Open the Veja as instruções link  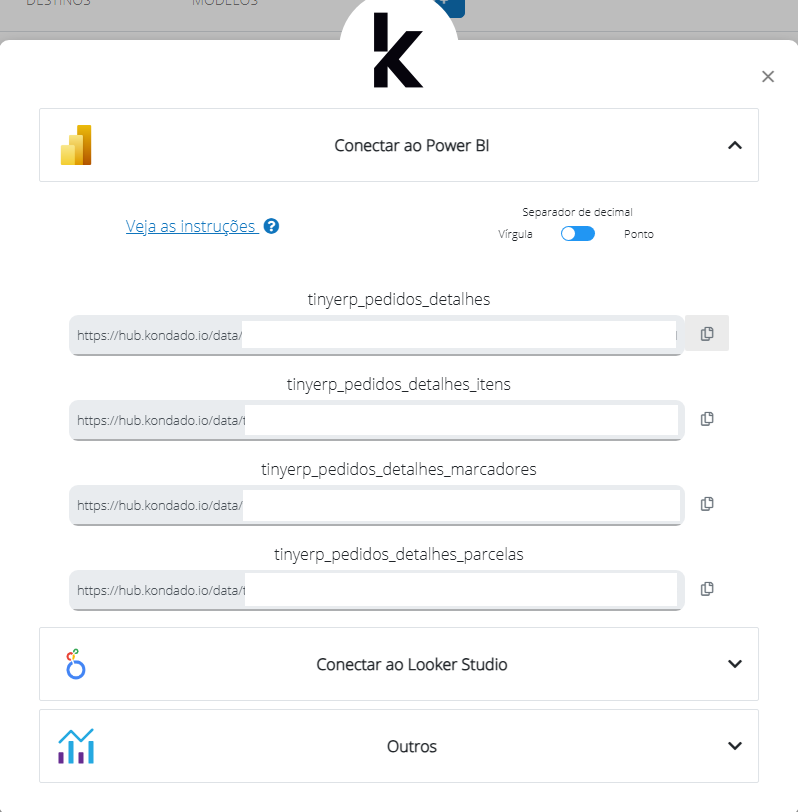190,226
